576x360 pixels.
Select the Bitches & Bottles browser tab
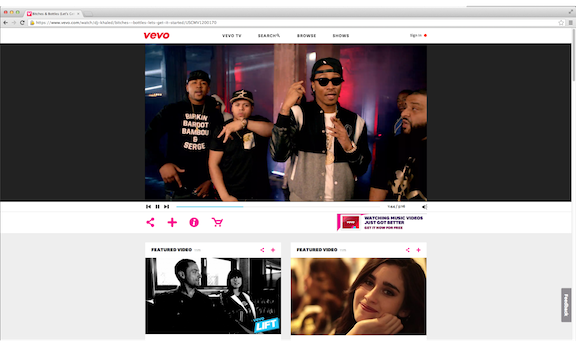point(53,14)
